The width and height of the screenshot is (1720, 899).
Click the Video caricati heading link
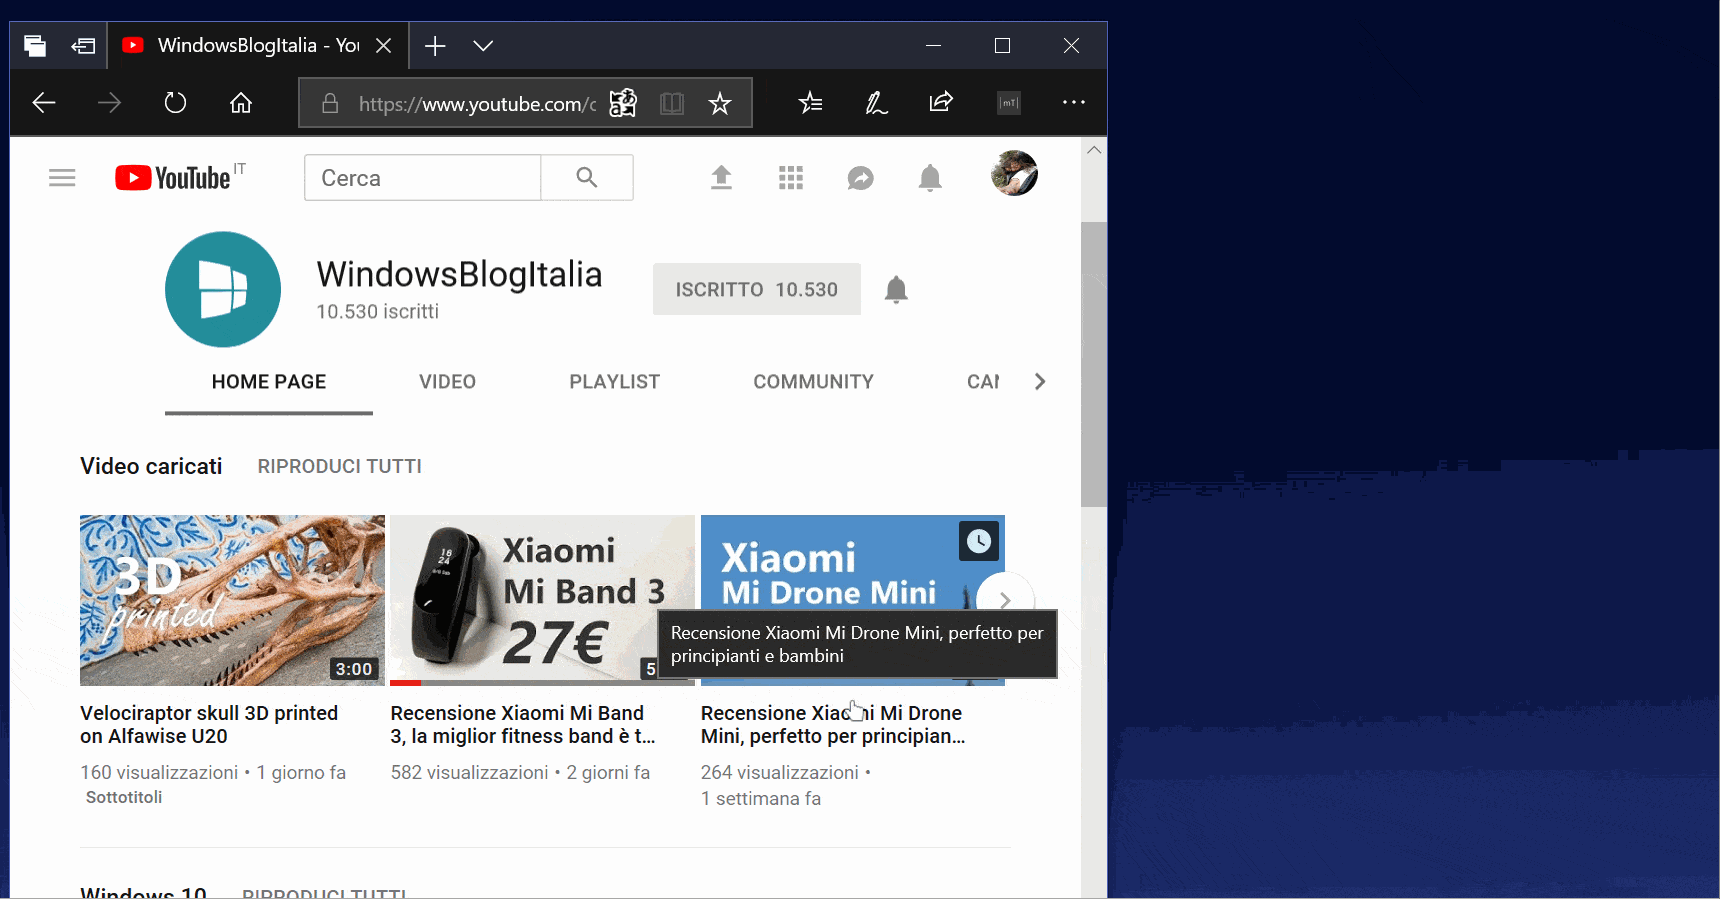coord(151,466)
